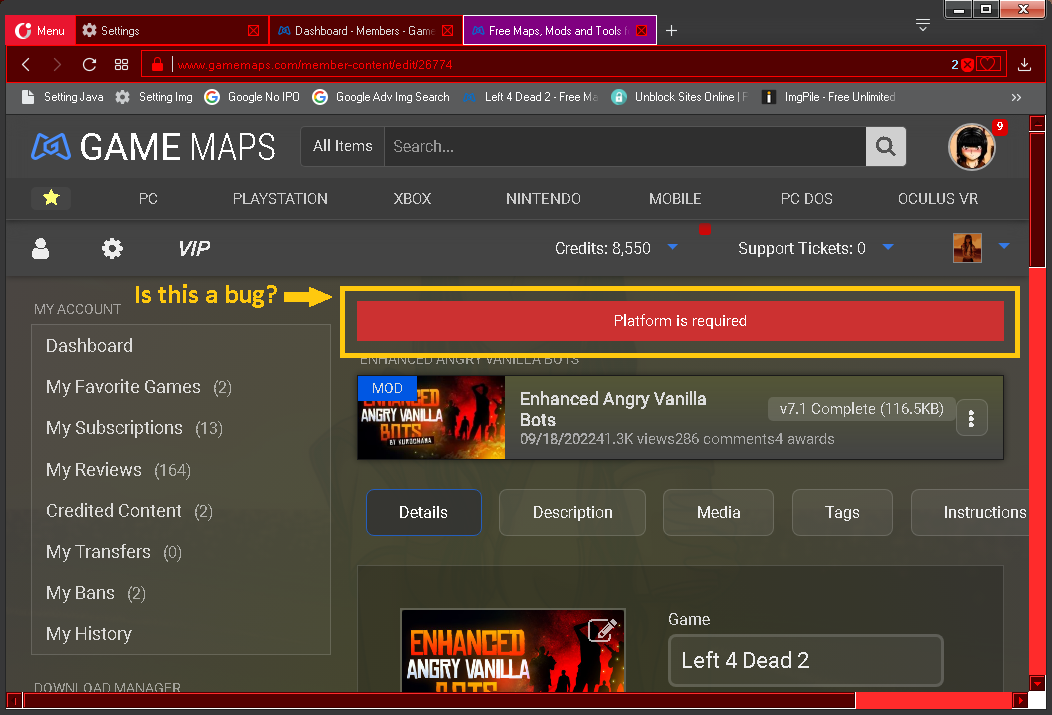Open the user account icon in the member toolbar
Image resolution: width=1052 pixels, height=715 pixels.
click(40, 248)
